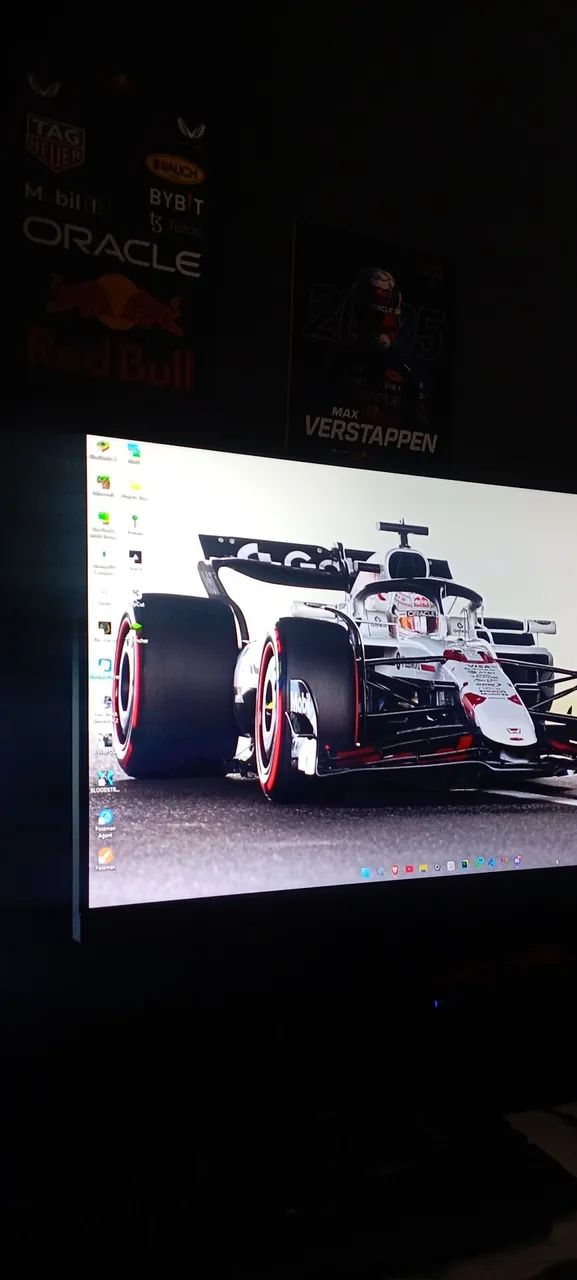Click the red YouTube-style taskbar icon
Screen dimensions: 577x1280
pos(409,869)
